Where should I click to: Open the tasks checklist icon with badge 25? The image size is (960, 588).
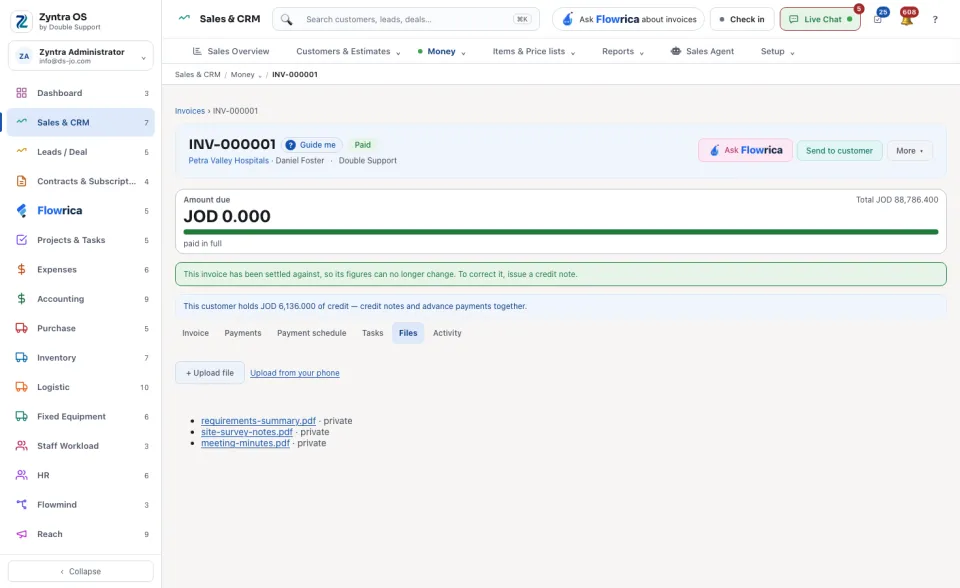(x=878, y=20)
